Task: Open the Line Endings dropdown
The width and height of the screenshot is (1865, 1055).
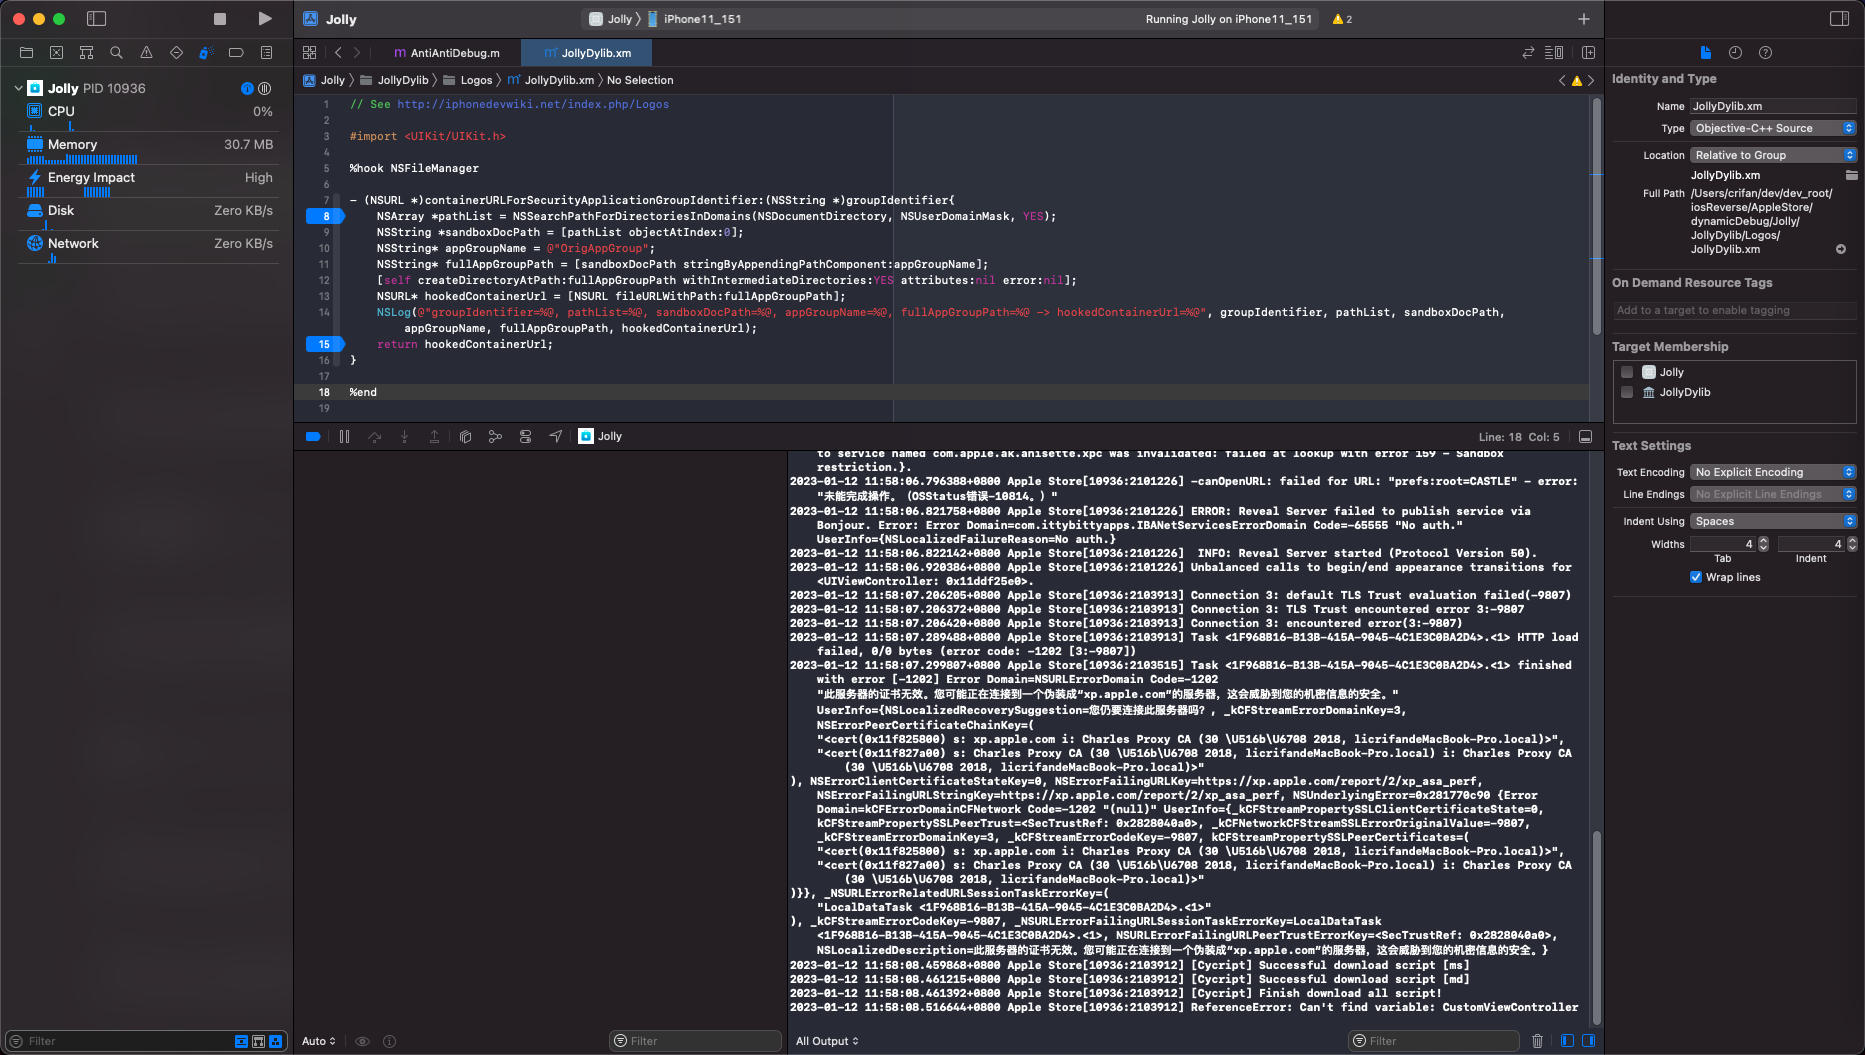Action: pos(1773,494)
